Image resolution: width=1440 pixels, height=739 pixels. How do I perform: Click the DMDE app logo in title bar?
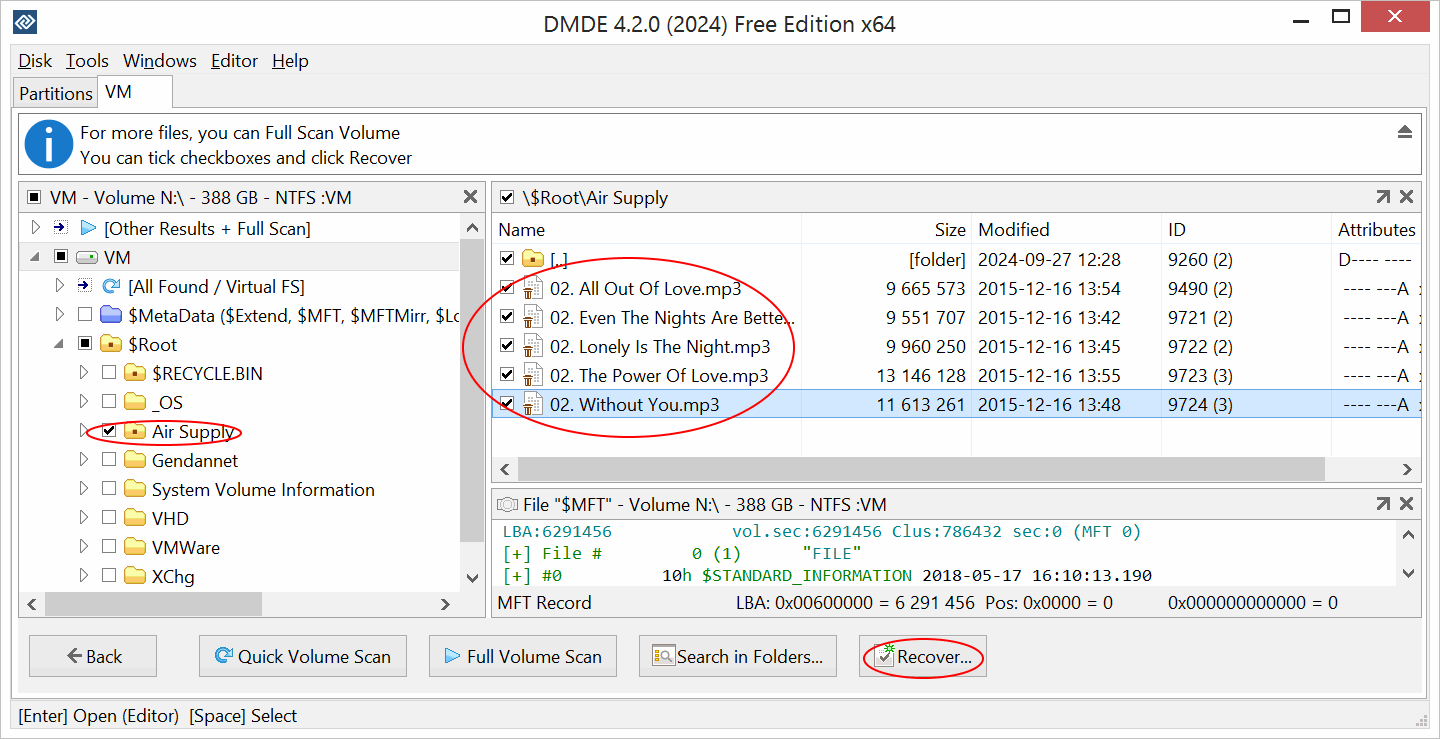tap(24, 22)
